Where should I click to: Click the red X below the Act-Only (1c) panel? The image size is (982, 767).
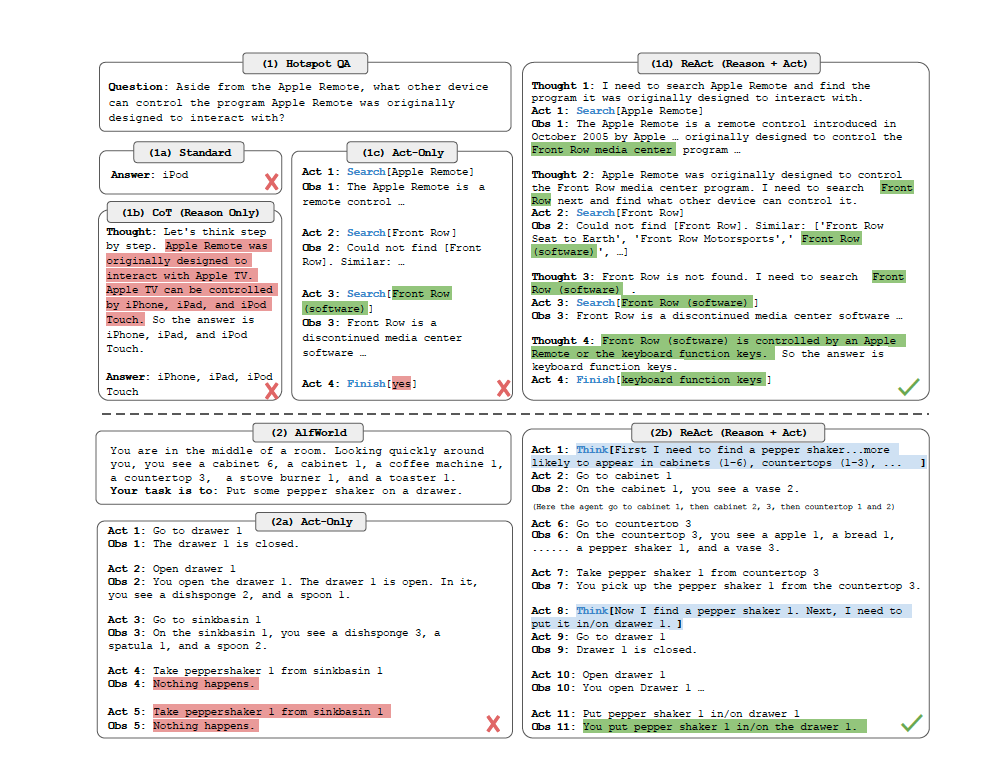(504, 388)
